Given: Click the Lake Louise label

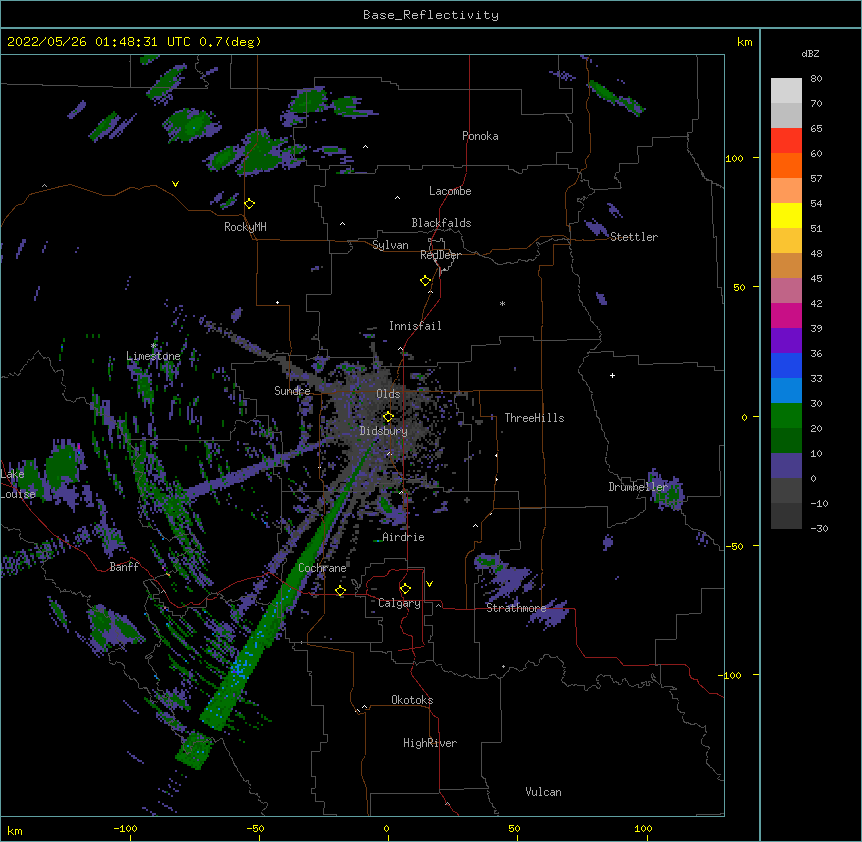Looking at the screenshot, I should tap(16, 484).
